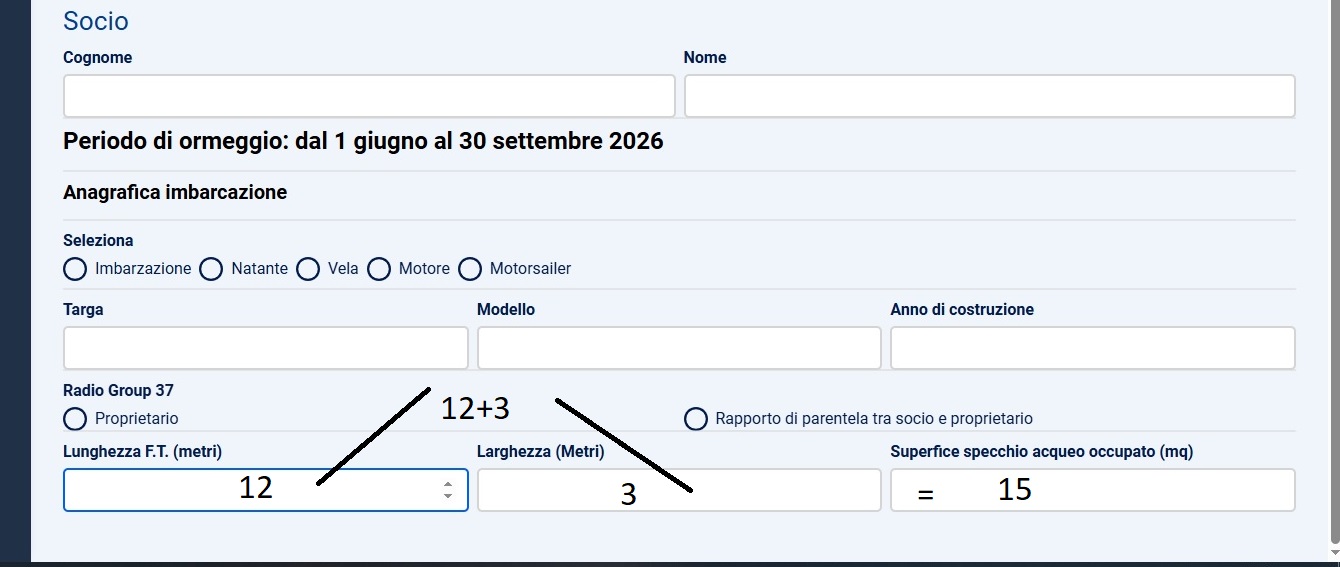Increase Lunghezza F.T. using the up stepper arrow

(448, 484)
